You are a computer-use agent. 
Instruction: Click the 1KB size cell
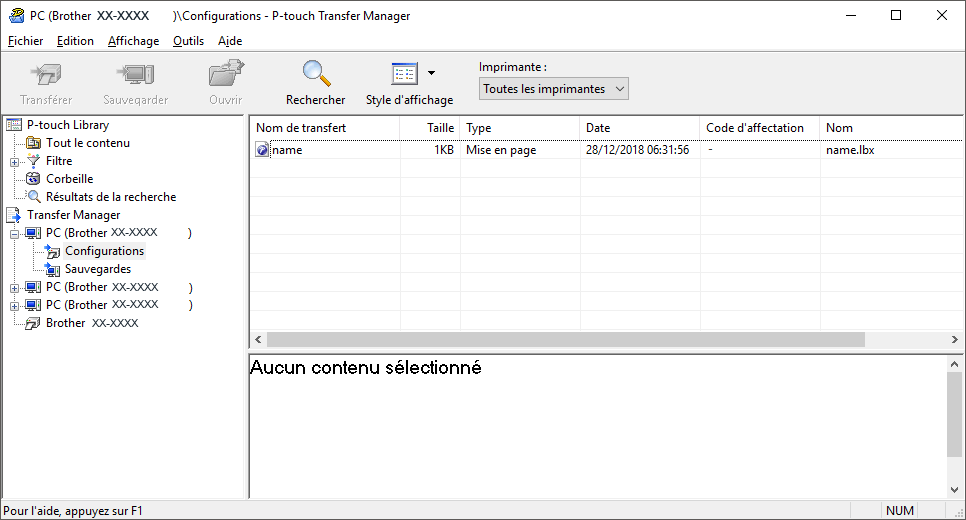[x=444, y=150]
